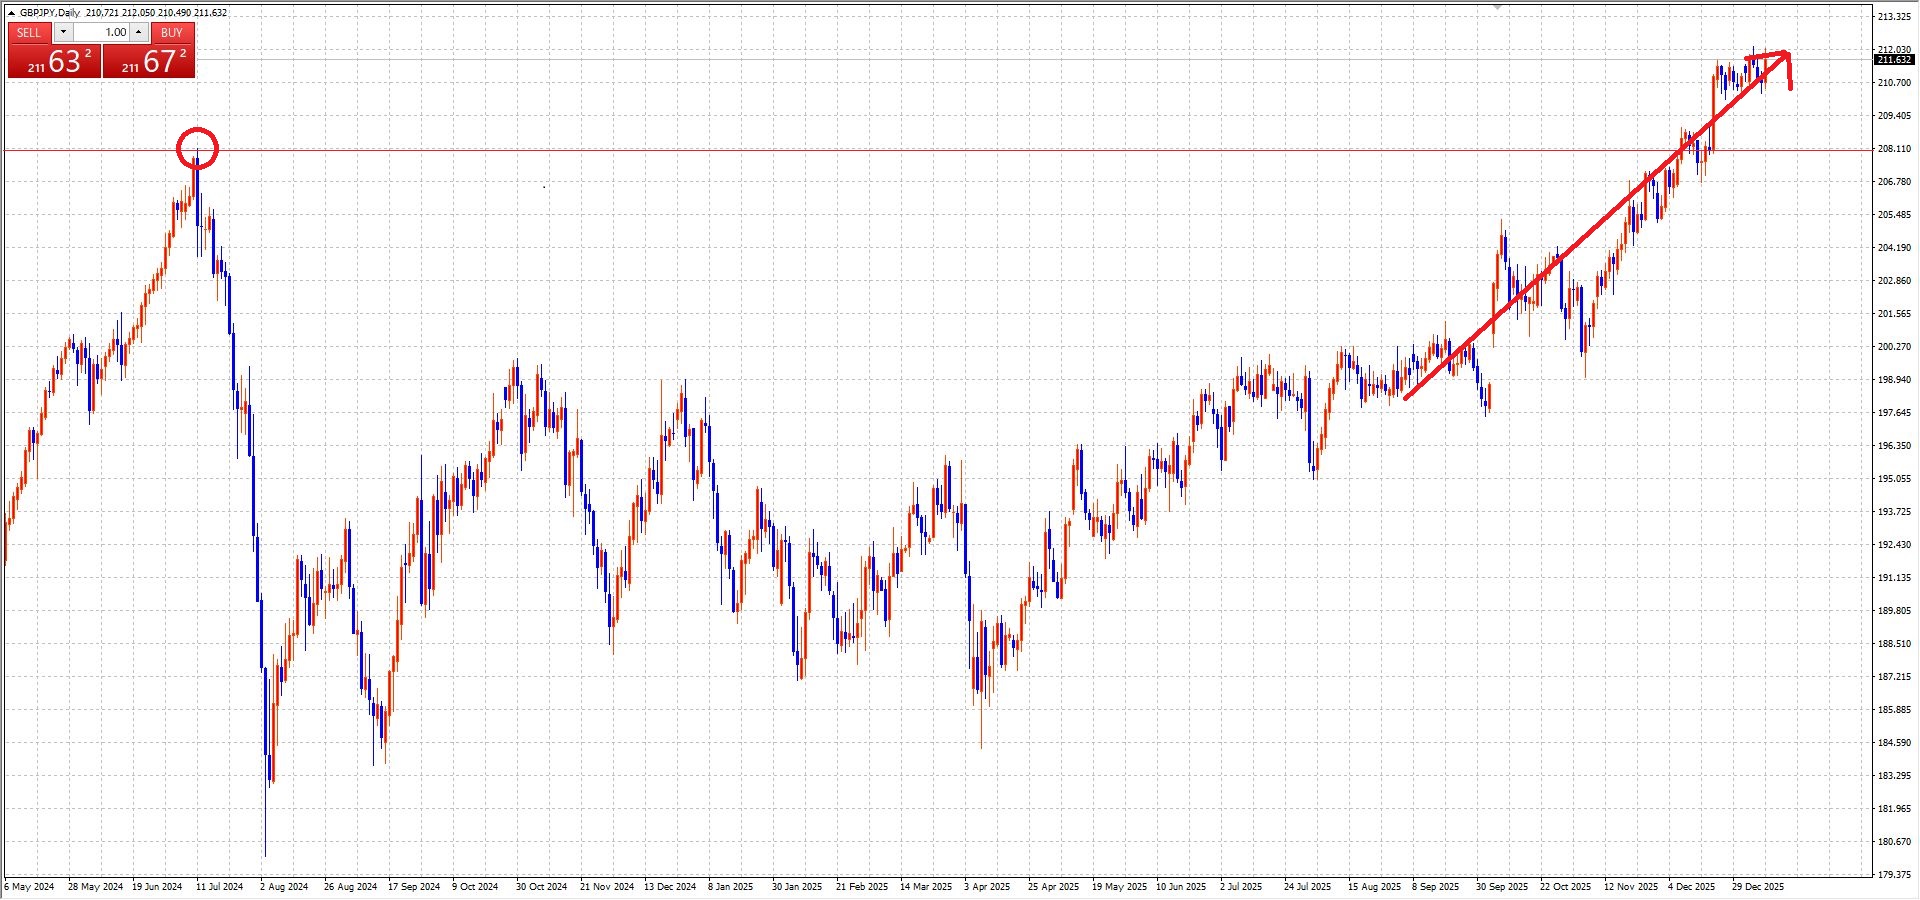Click the BUY button
The width and height of the screenshot is (1920, 900).
tap(171, 33)
